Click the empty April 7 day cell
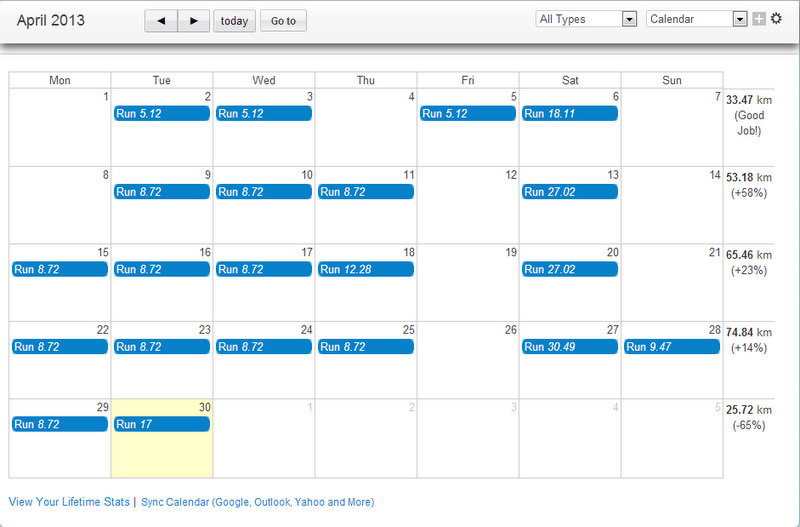This screenshot has width=800, height=527. [671, 135]
